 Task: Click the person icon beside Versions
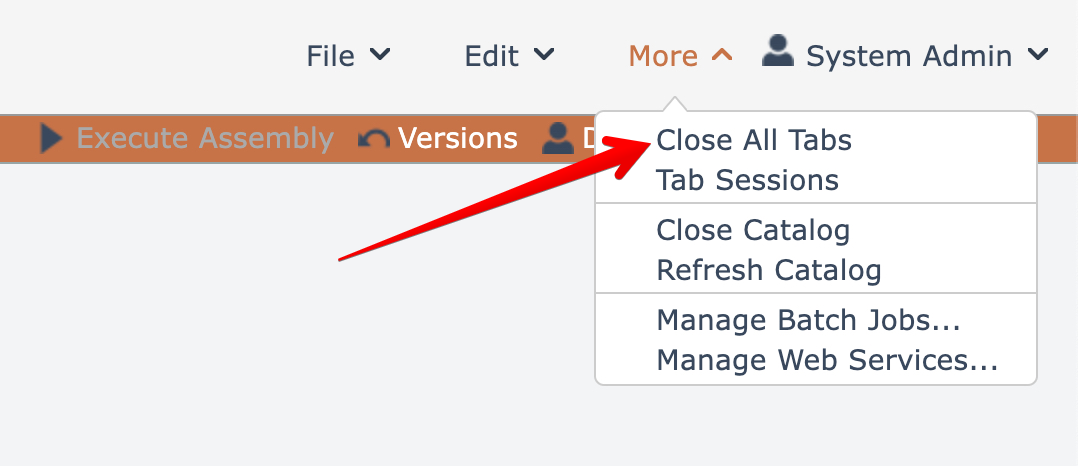pos(557,139)
